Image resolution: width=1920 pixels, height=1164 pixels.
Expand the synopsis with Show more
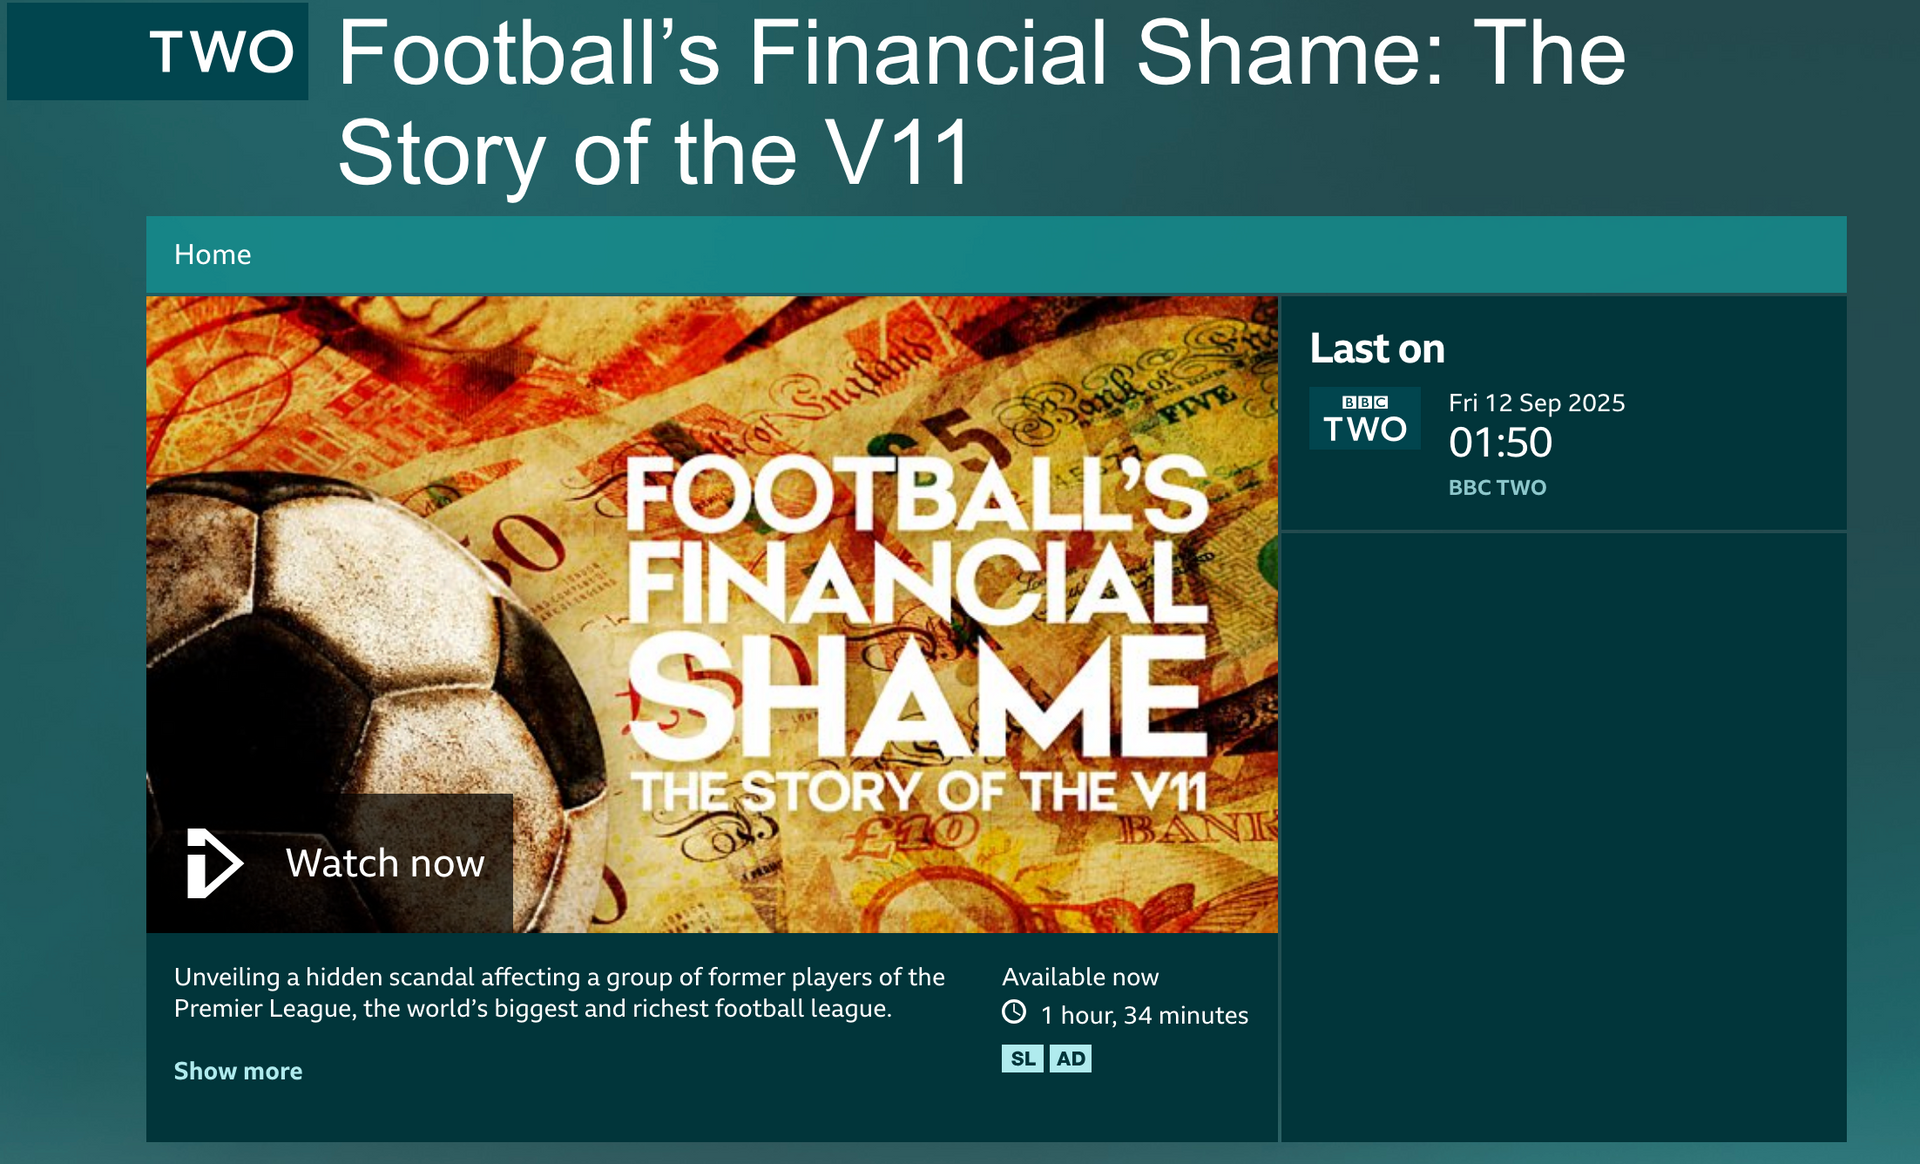point(238,1071)
